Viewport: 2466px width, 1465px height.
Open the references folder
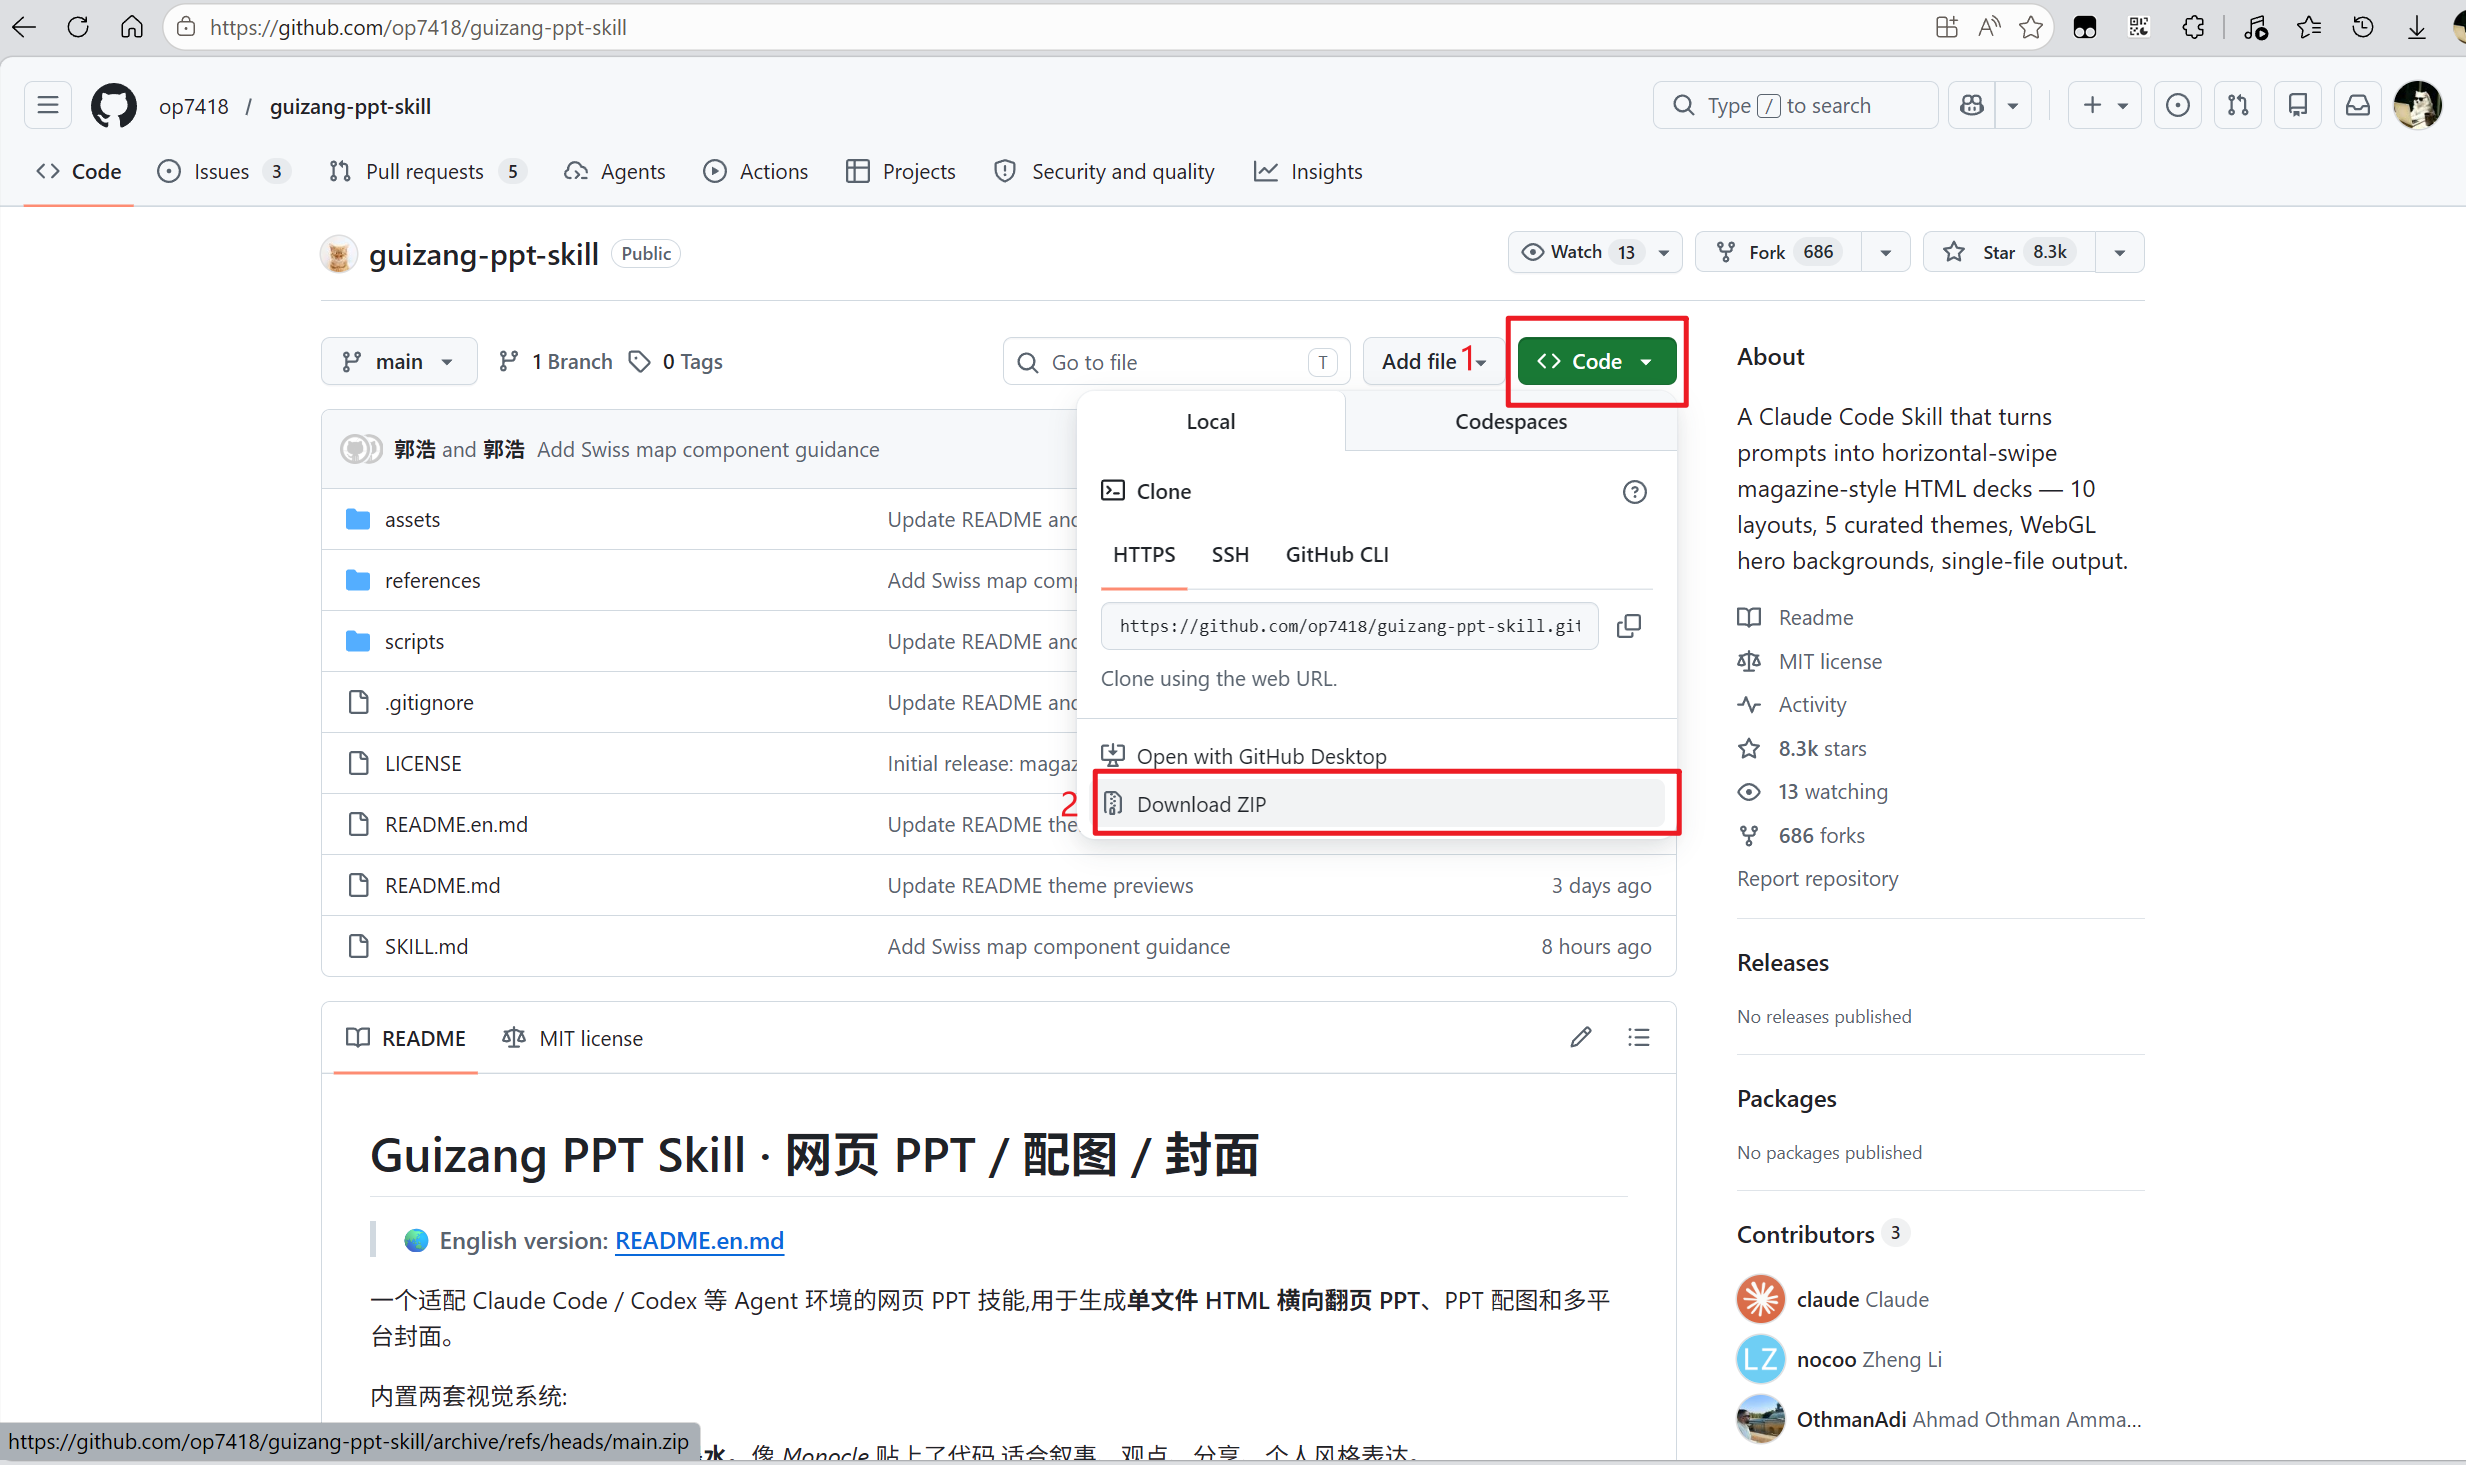click(x=432, y=580)
